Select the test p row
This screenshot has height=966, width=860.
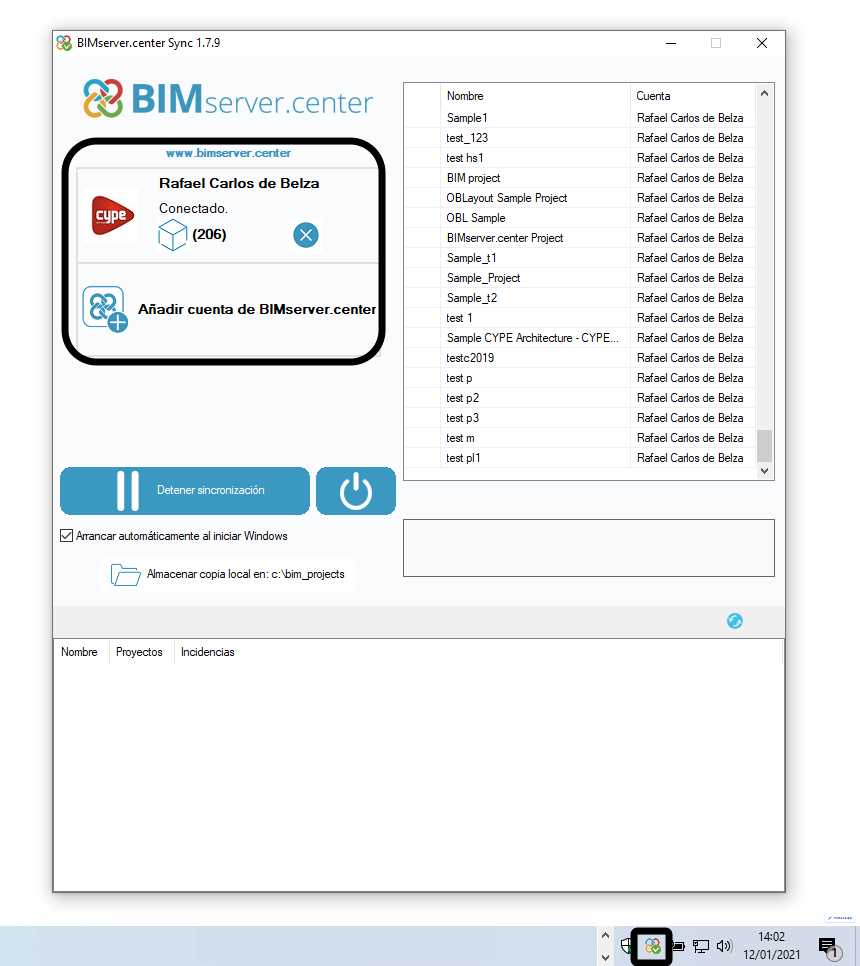[580, 378]
